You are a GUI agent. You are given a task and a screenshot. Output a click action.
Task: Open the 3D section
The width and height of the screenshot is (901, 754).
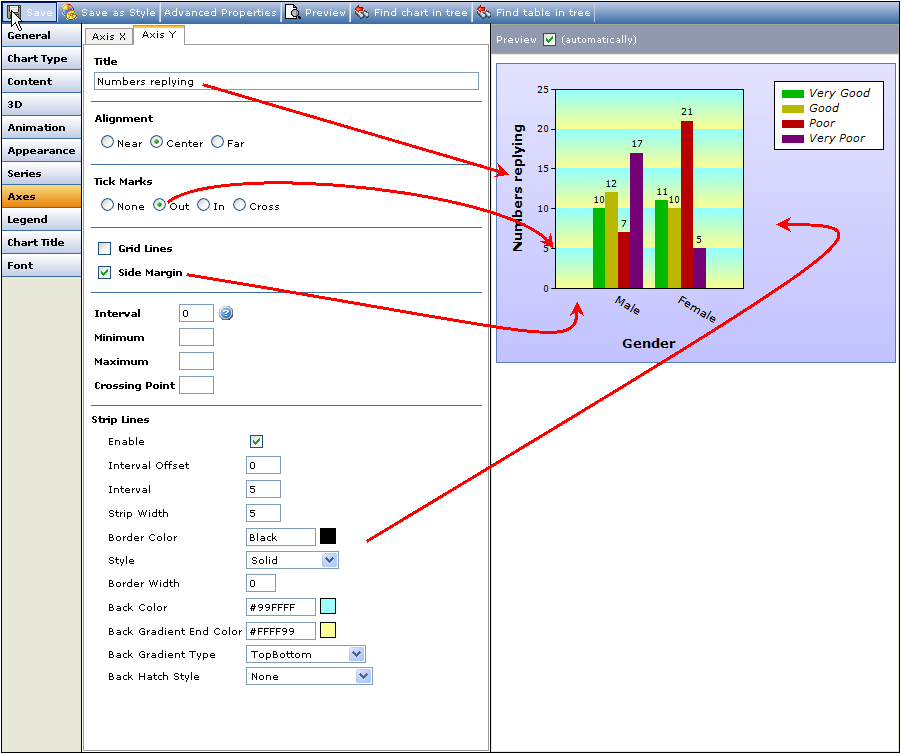[x=41, y=104]
